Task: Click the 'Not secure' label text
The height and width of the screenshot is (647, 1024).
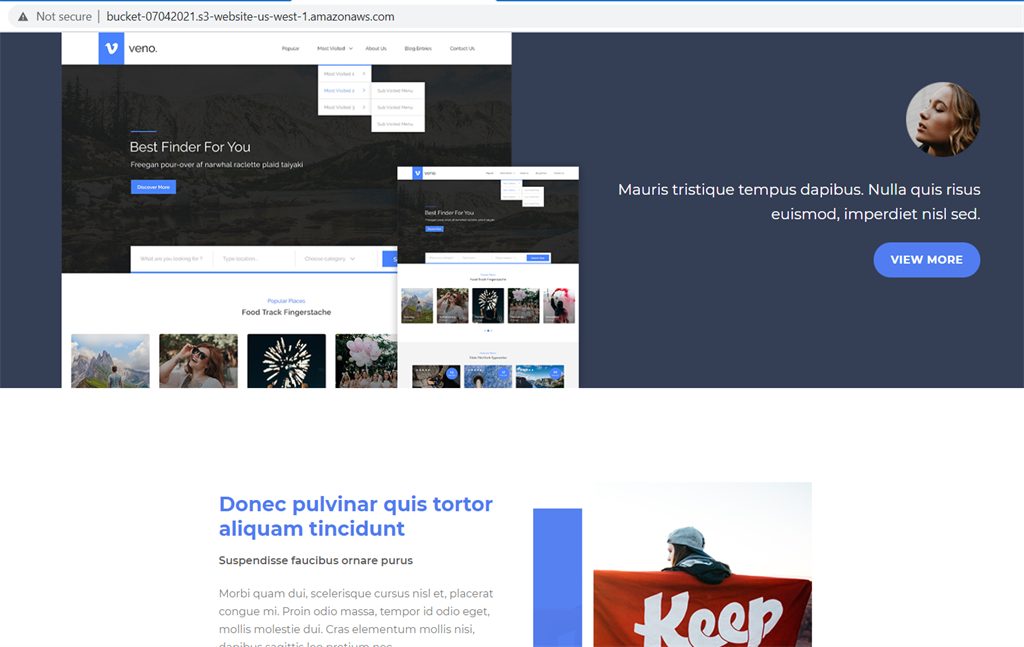Action: 64,17
